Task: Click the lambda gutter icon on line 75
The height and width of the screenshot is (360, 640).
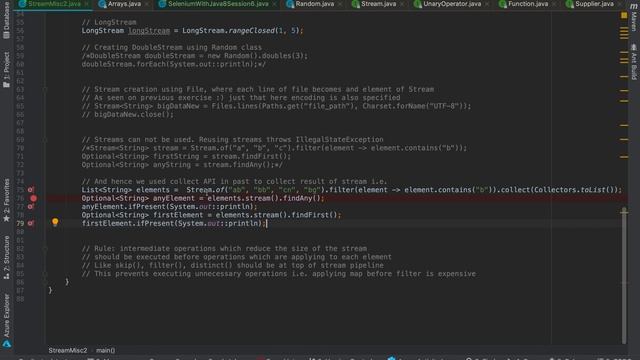Action: (x=31, y=190)
